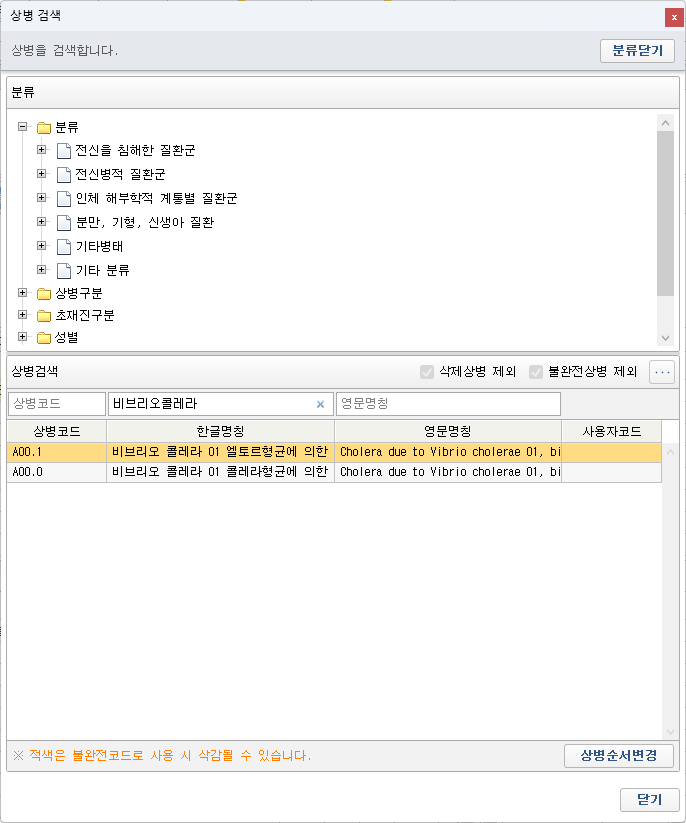Open the more options ellipsis button
The height and width of the screenshot is (823, 686).
point(662,372)
